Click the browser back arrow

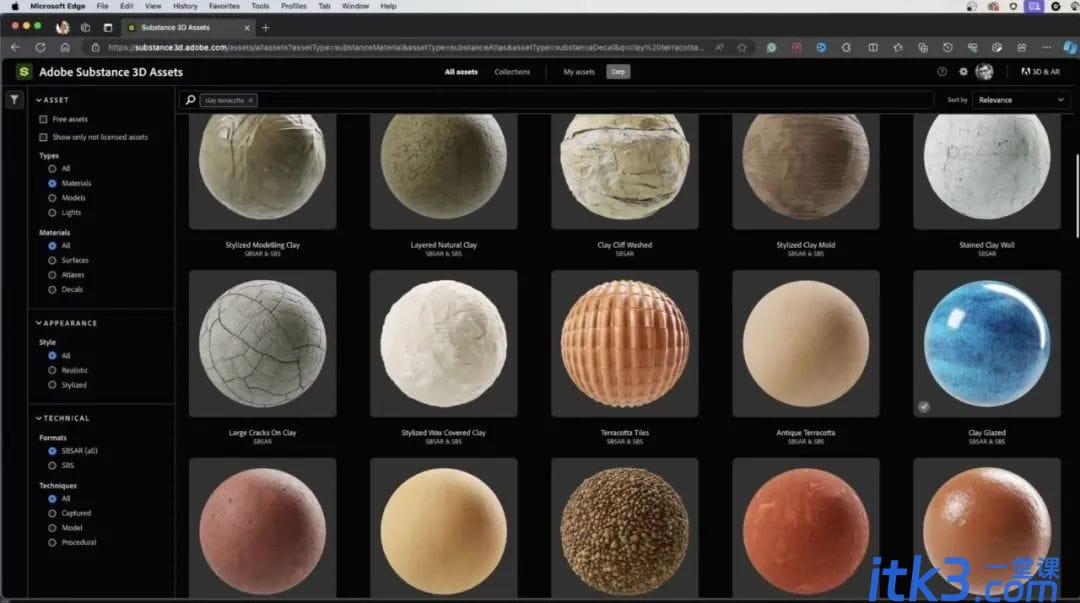(x=15, y=48)
